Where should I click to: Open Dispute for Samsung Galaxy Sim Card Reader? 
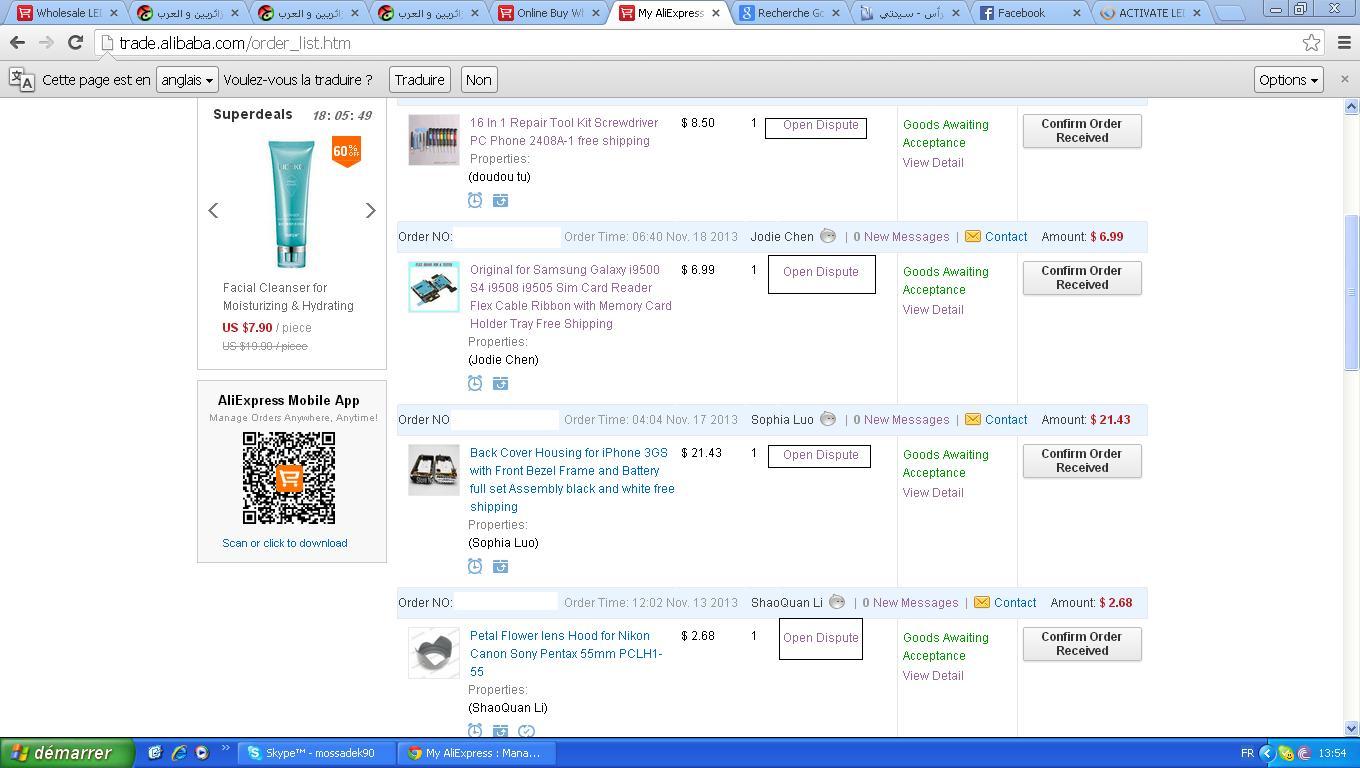click(x=820, y=272)
